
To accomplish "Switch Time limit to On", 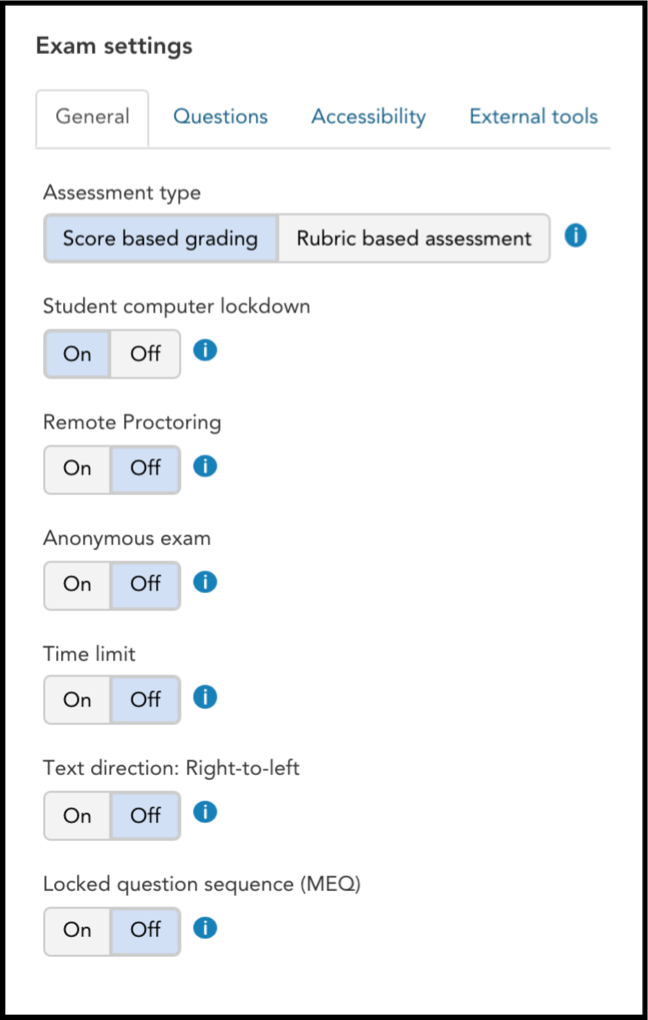I will click(x=77, y=700).
